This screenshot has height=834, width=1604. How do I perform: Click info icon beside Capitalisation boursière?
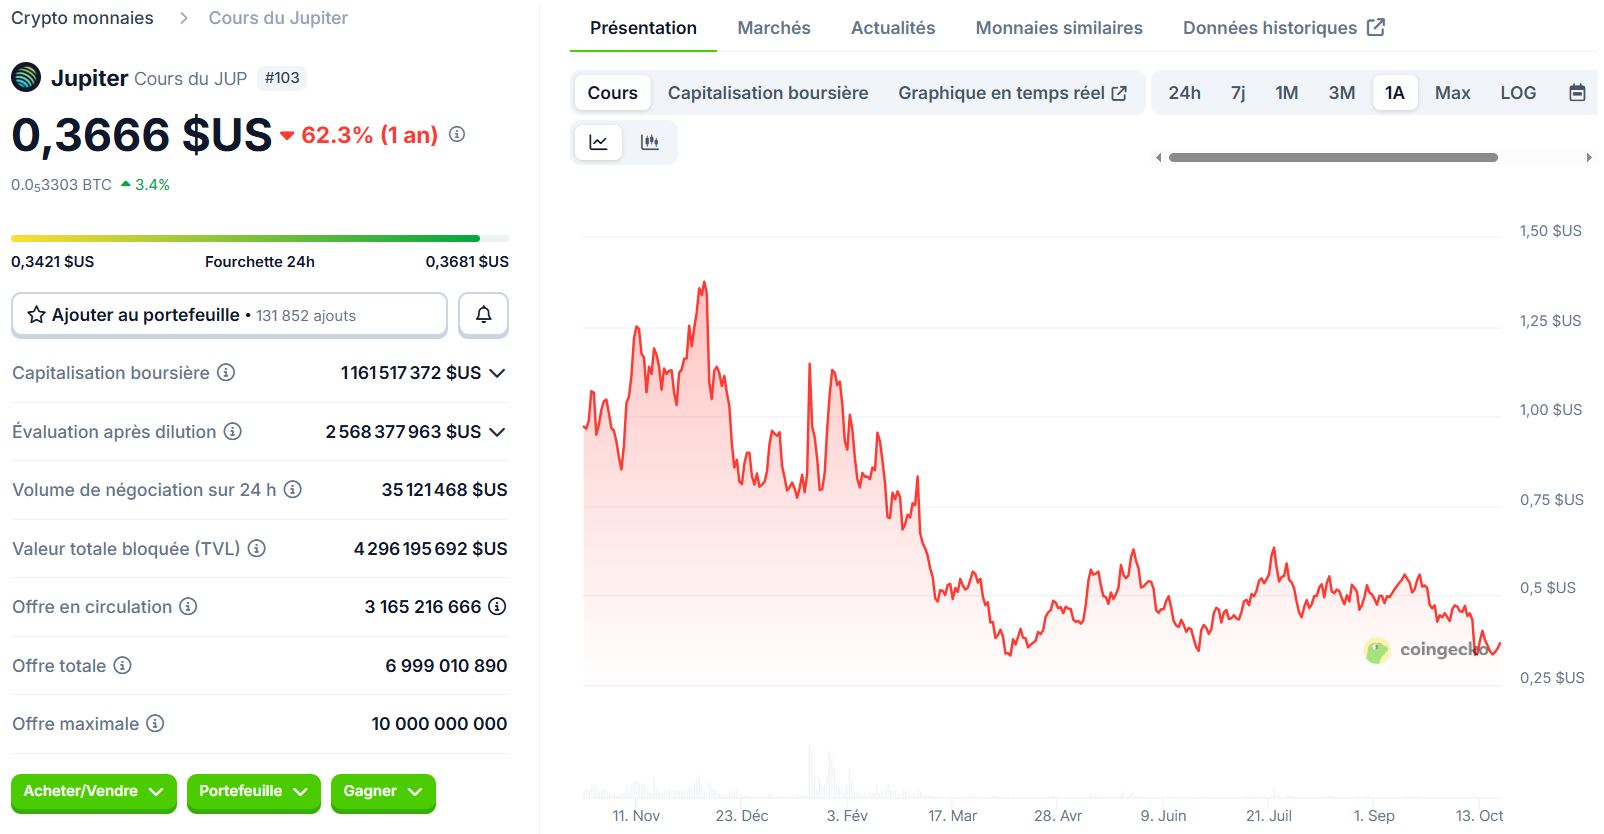click(227, 373)
